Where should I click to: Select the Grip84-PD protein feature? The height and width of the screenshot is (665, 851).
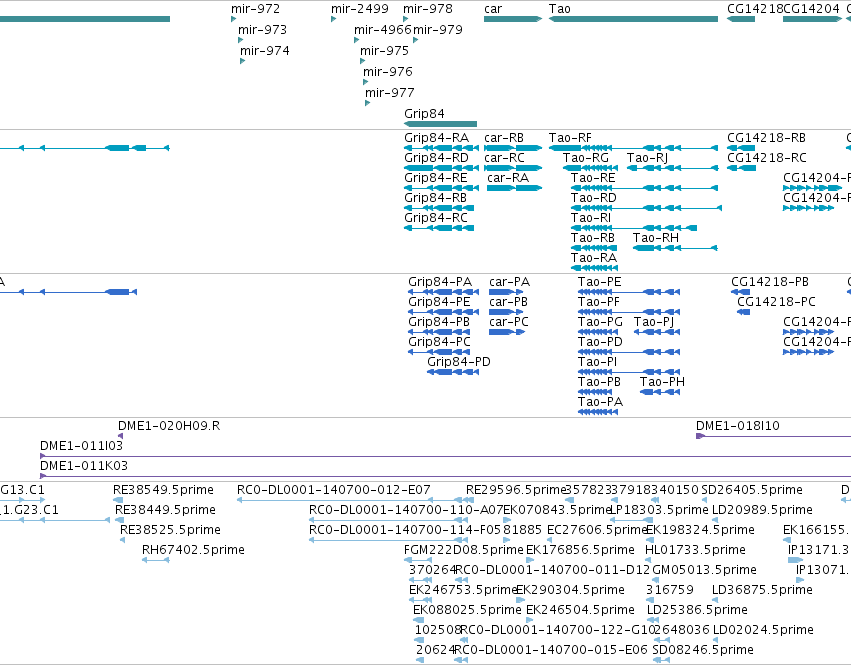(x=453, y=372)
